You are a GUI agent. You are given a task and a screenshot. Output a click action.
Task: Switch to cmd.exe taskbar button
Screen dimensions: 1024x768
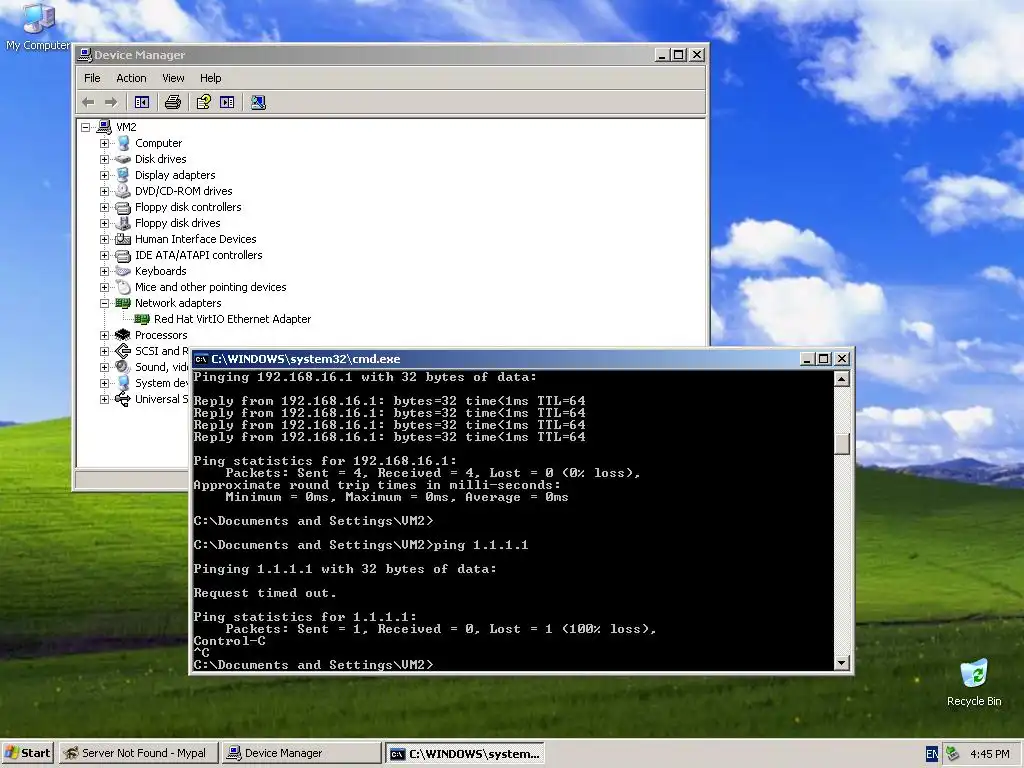pos(465,754)
